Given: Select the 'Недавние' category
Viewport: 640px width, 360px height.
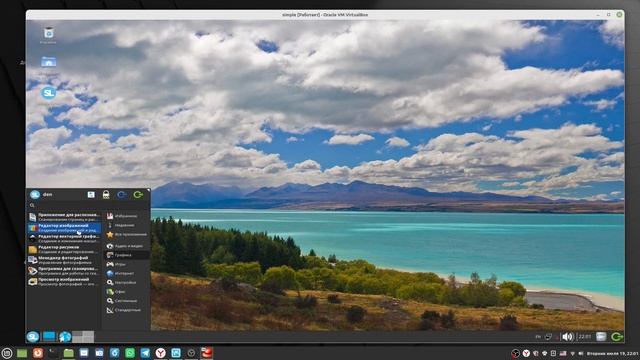Looking at the screenshot, I should (126, 225).
